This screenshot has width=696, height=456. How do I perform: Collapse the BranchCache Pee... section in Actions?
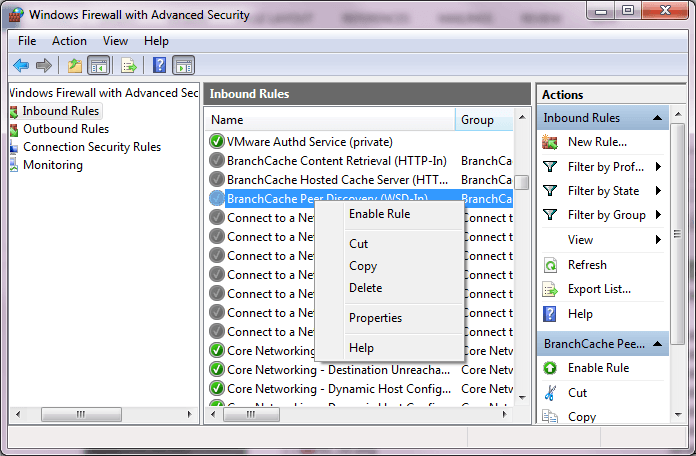(657, 344)
